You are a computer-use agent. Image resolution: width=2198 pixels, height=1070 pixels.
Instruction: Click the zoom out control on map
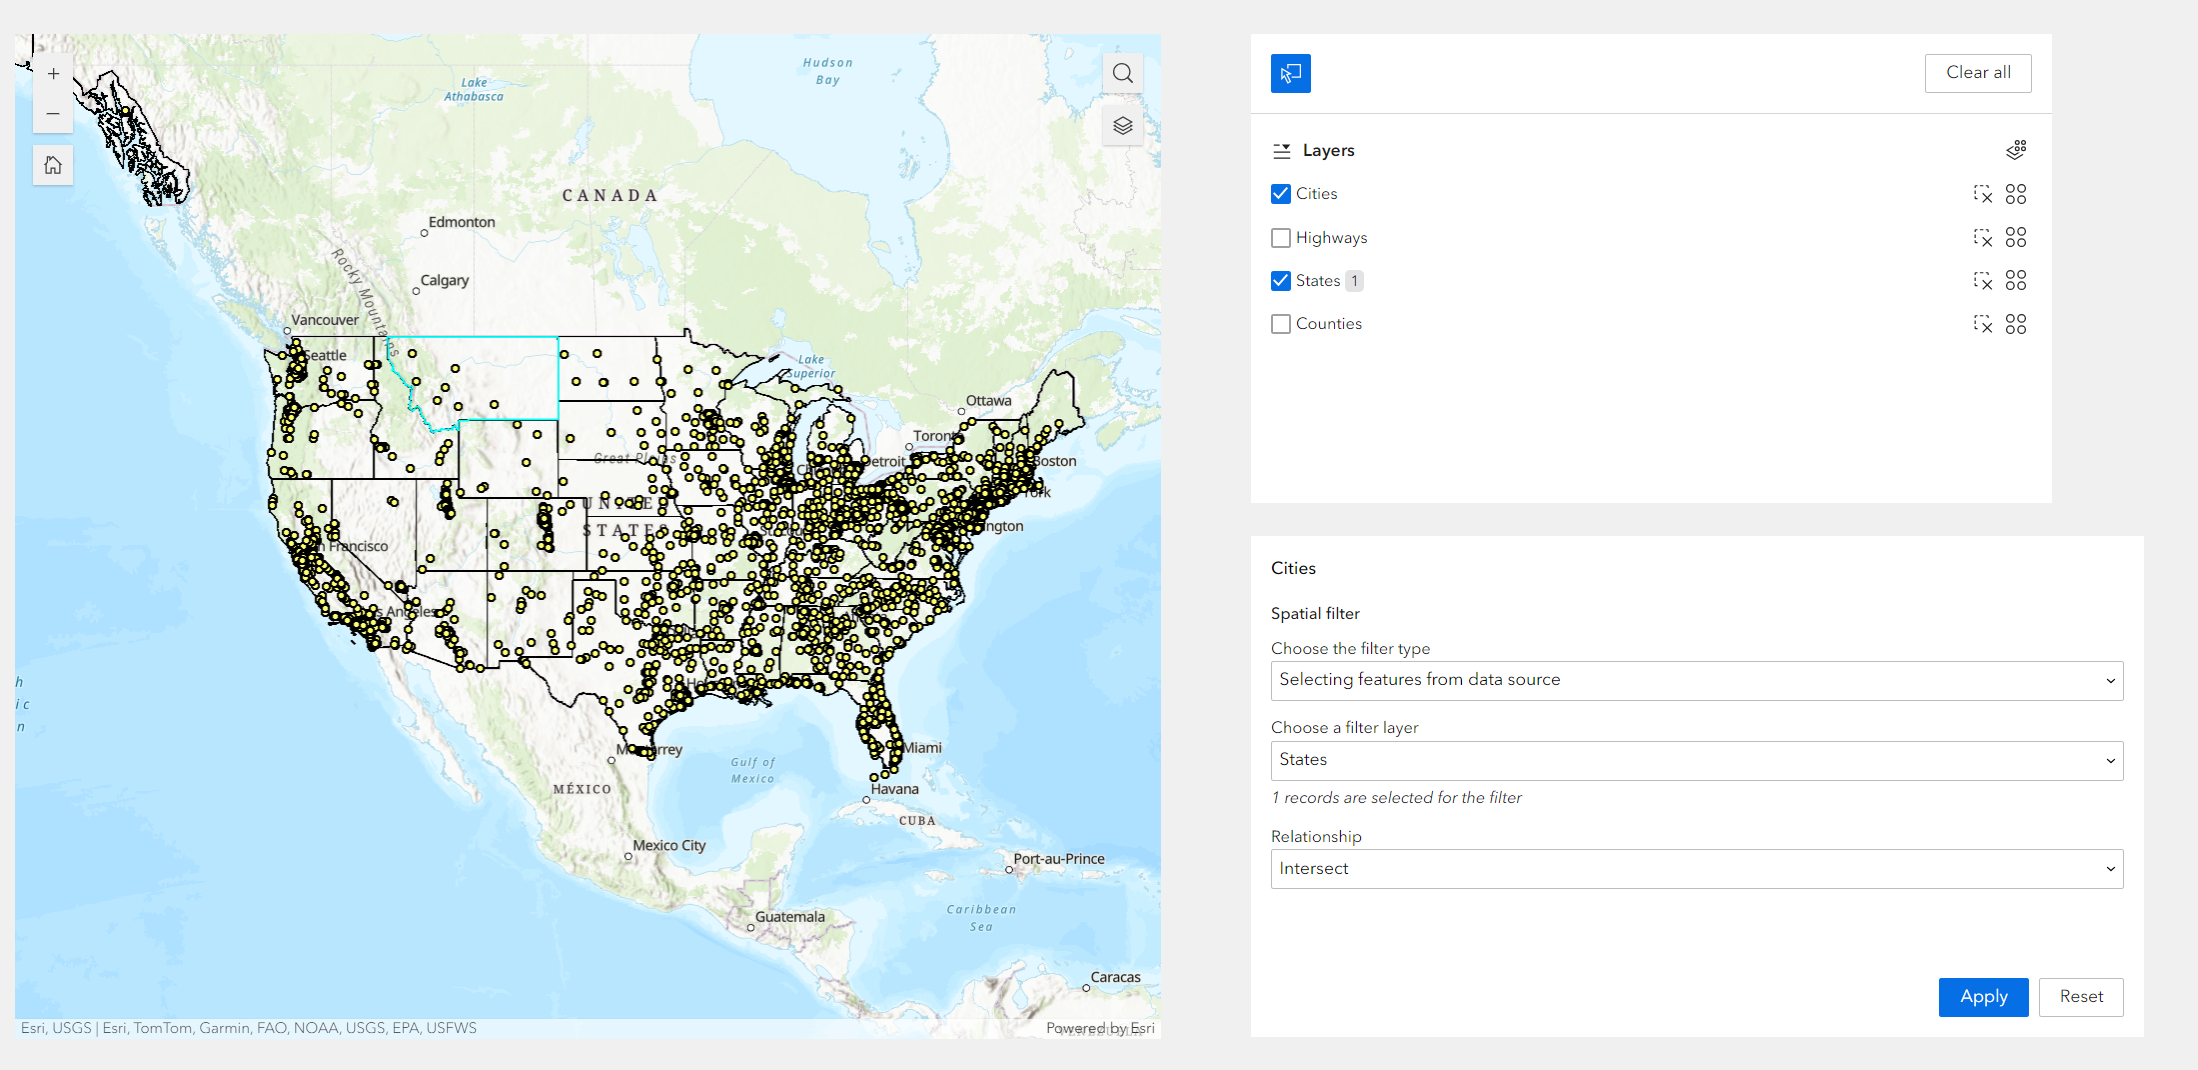point(53,113)
